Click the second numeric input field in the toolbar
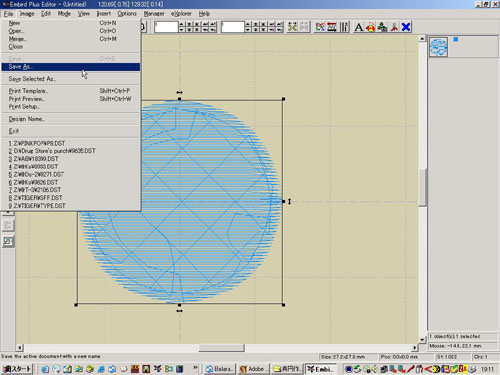Viewport: 500px width, 375px height. point(233,27)
